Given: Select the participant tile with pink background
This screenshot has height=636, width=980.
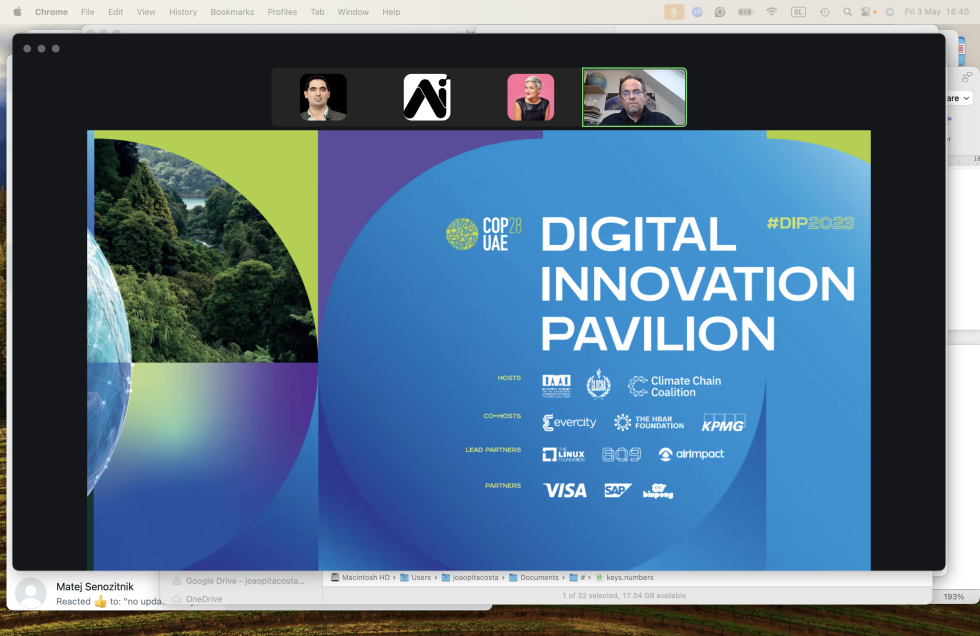Looking at the screenshot, I should pyautogui.click(x=530, y=97).
